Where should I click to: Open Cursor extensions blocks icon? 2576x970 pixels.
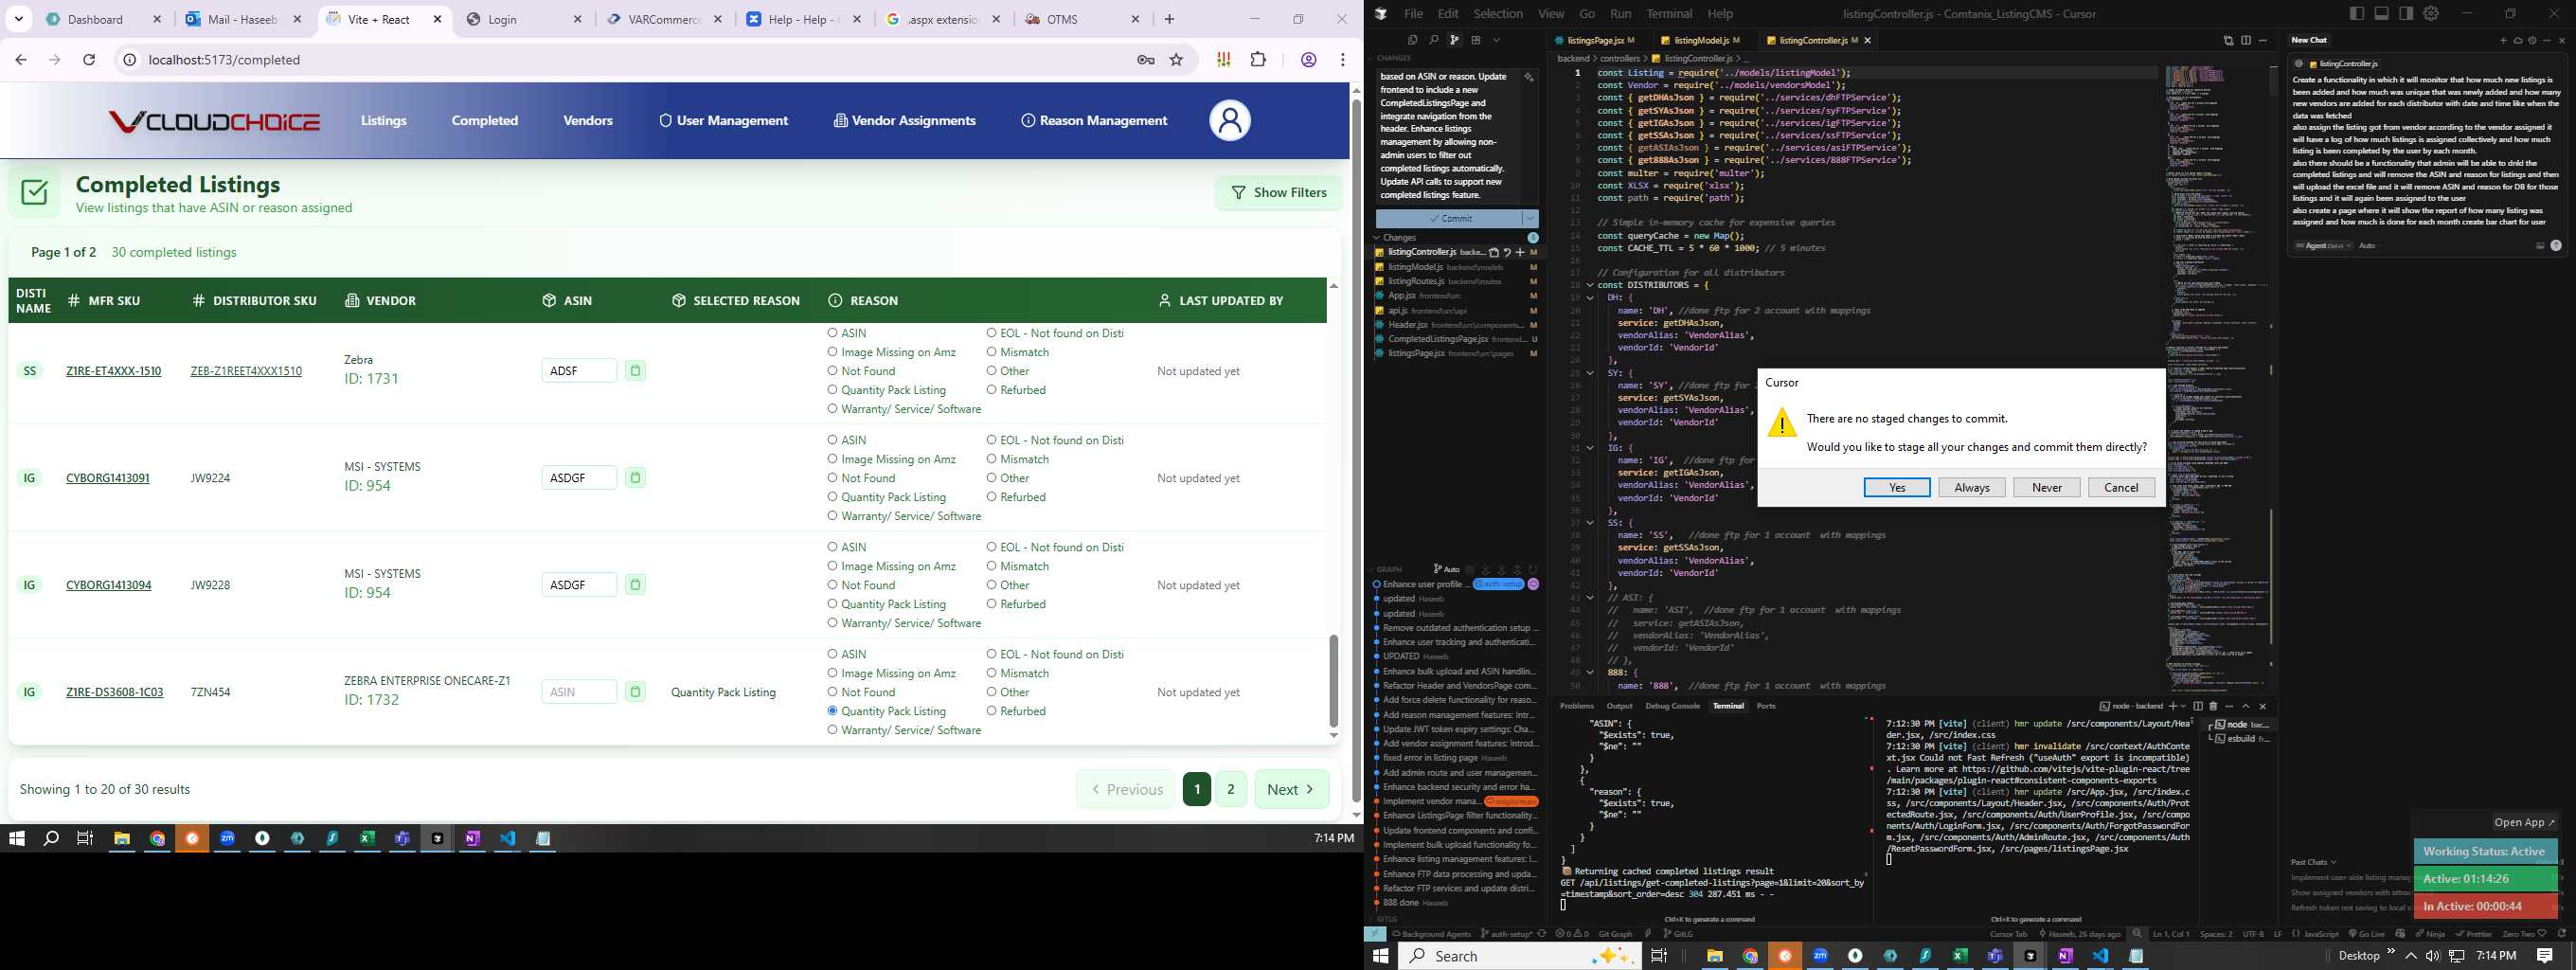[x=1476, y=40]
